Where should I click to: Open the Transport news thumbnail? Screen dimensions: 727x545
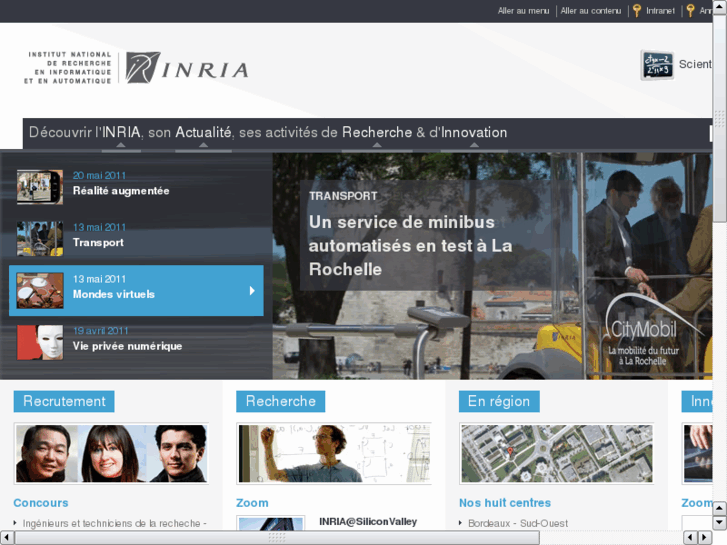click(x=40, y=239)
